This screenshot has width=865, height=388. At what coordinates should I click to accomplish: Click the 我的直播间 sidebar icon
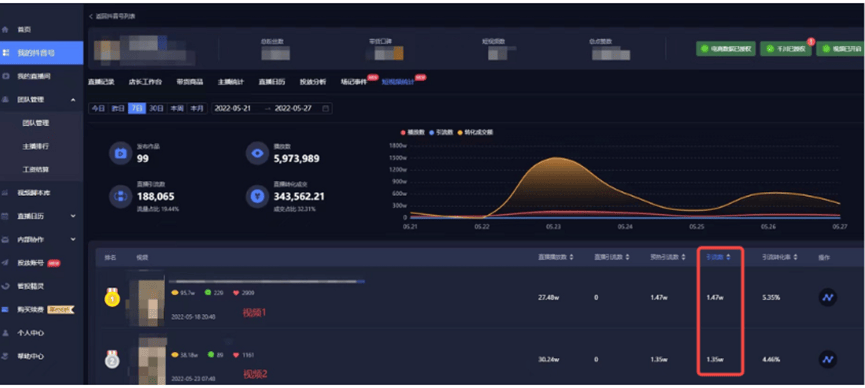(6, 76)
